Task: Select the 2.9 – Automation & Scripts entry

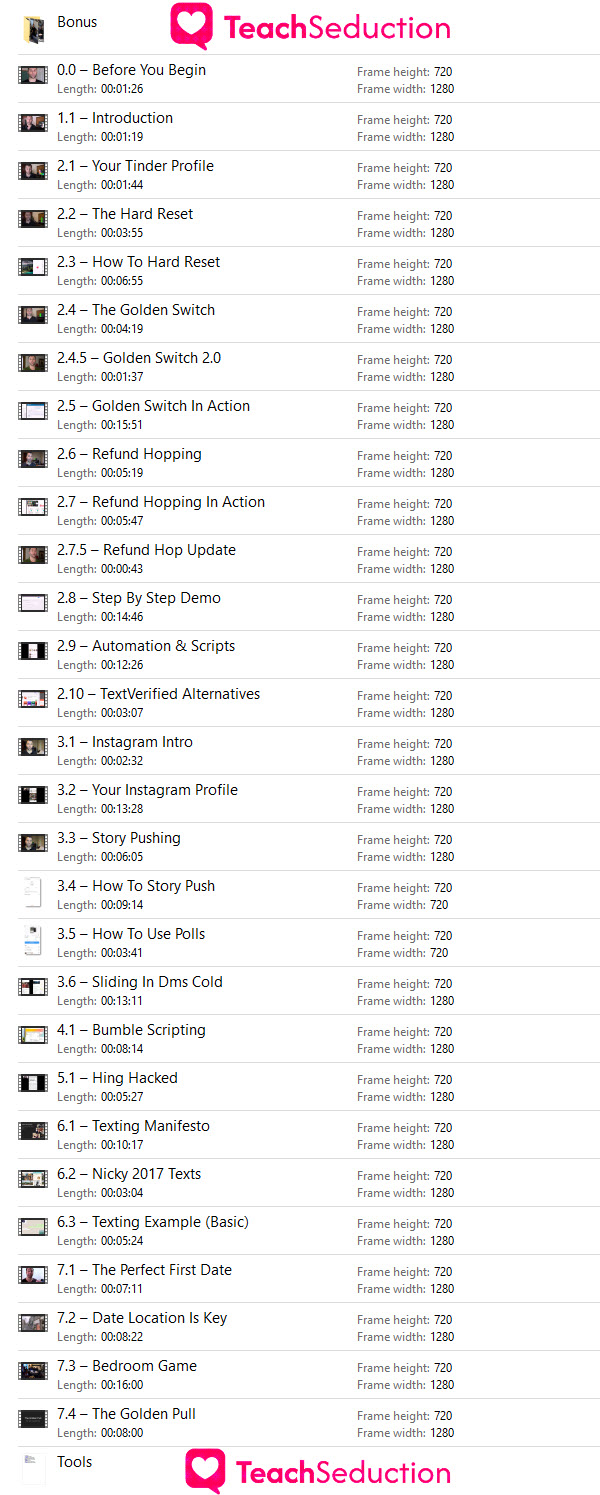Action: [x=300, y=654]
